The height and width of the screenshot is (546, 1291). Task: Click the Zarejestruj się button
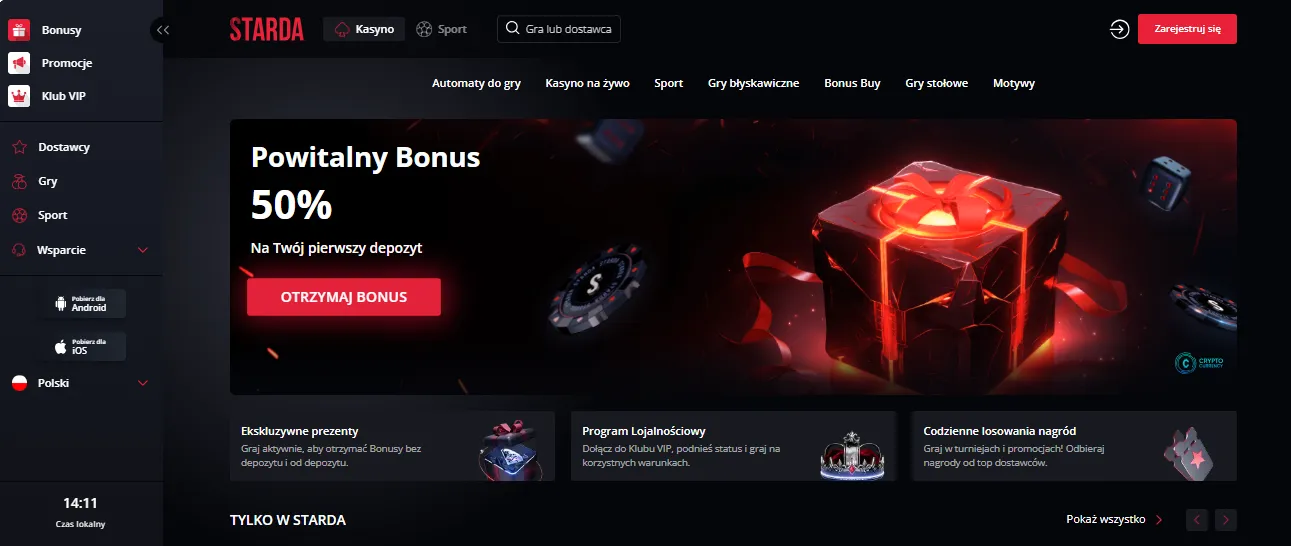pos(1187,29)
